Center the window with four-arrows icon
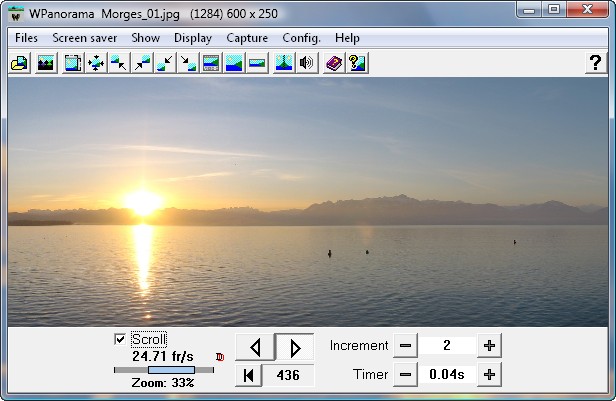 (x=96, y=63)
